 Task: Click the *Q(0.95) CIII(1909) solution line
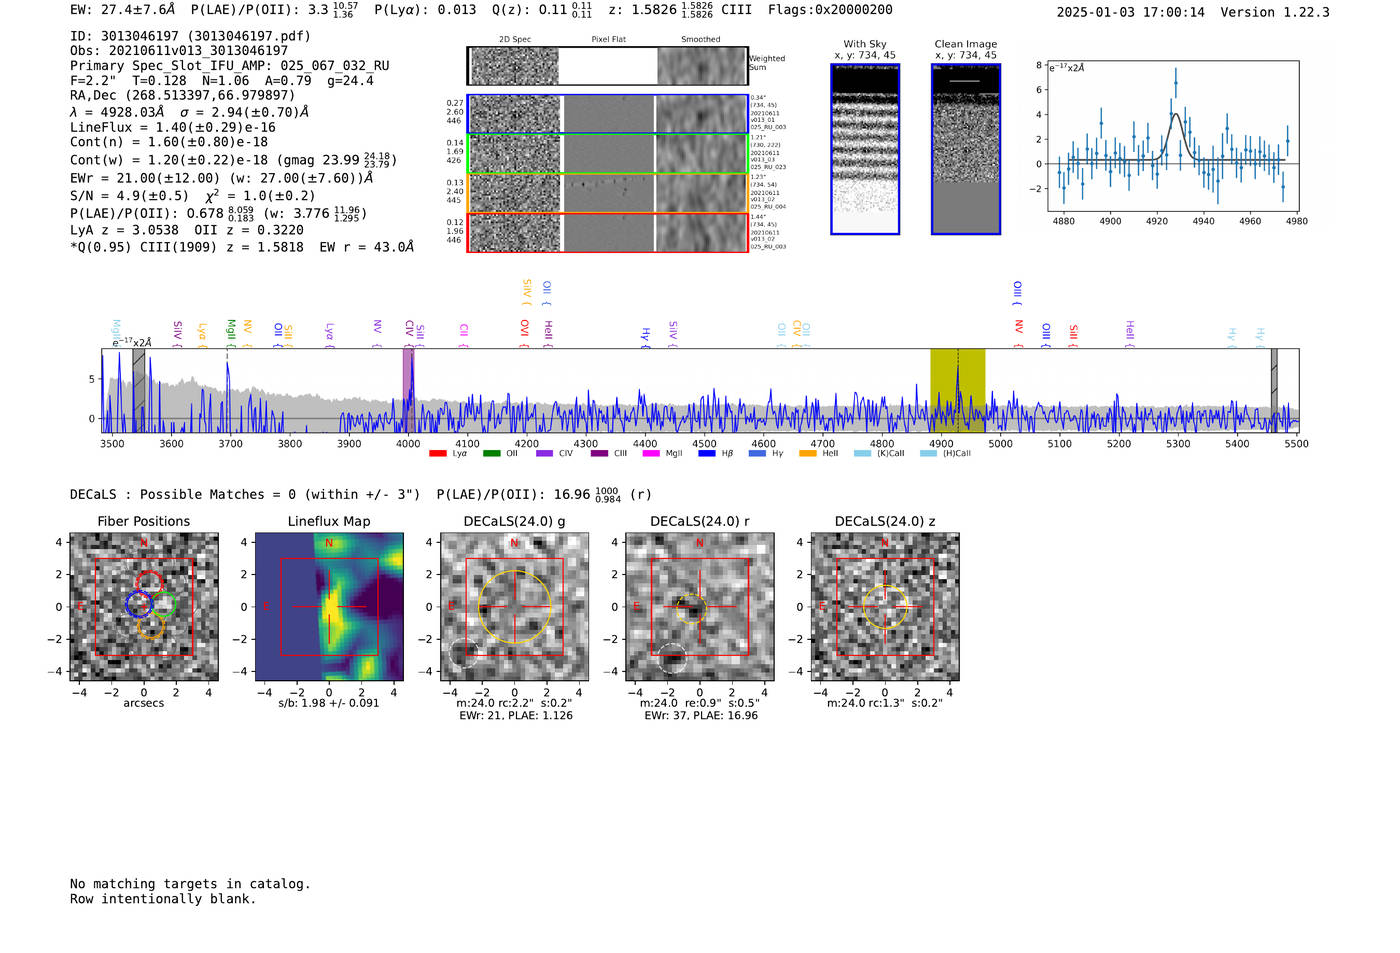[242, 247]
